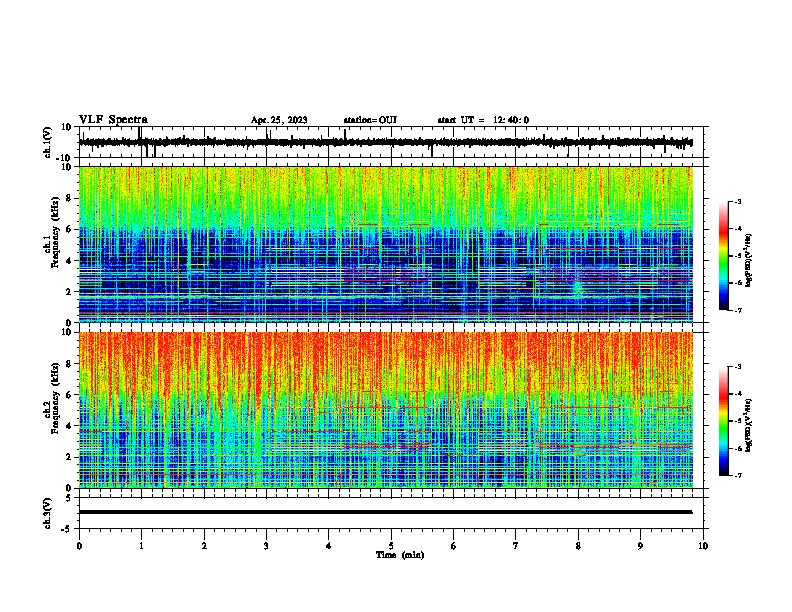The width and height of the screenshot is (792, 612).
Task: Click time-axis tick label "7"
Action: (x=516, y=546)
